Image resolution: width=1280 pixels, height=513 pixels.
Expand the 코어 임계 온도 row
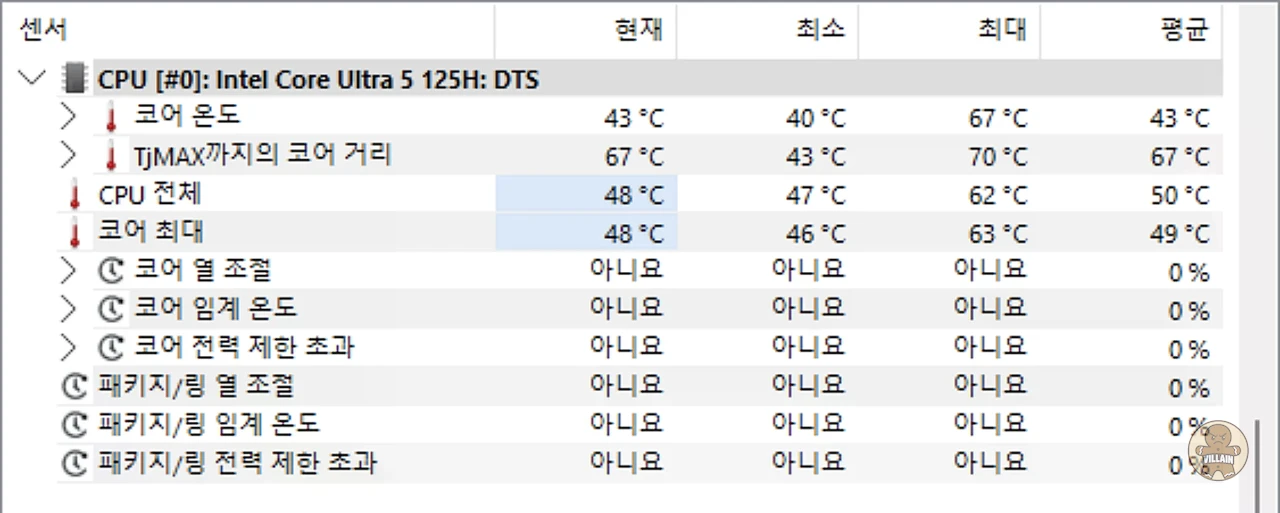click(x=68, y=309)
